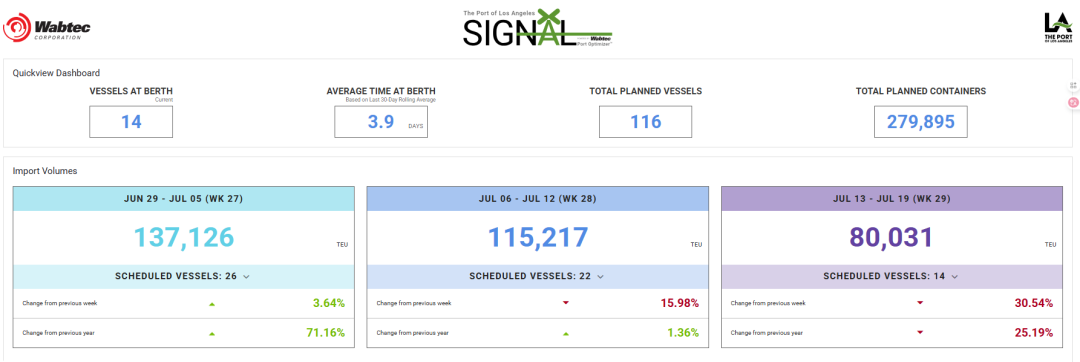Select the JUL 13 - JUL 19 (WK 29) header
The width and height of the screenshot is (1080, 362).
[x=891, y=199]
